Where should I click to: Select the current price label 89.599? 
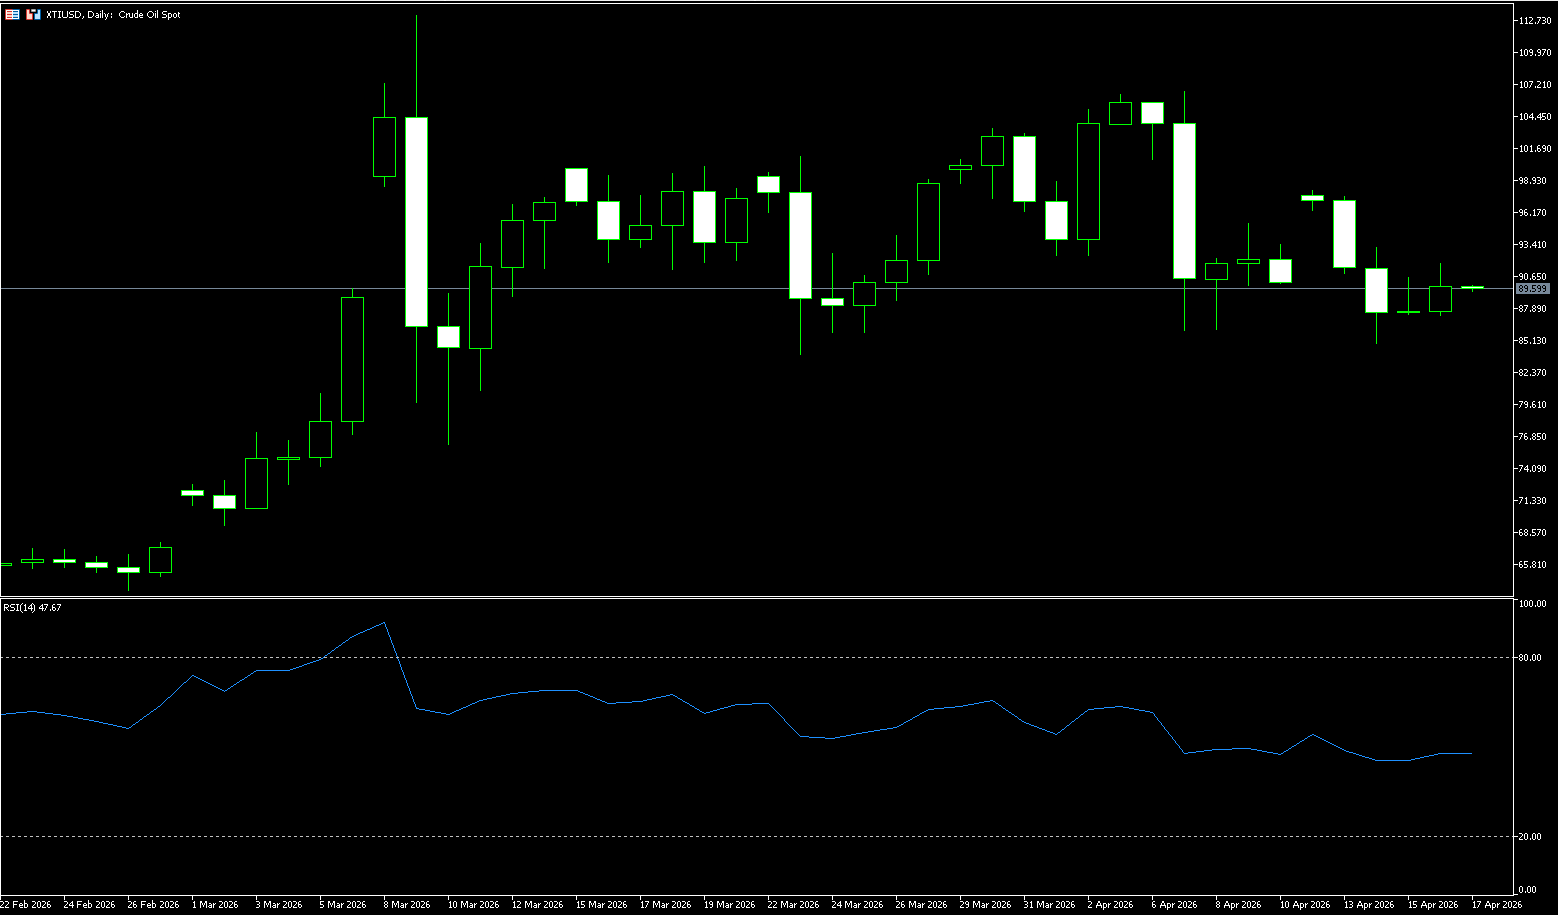1532,289
